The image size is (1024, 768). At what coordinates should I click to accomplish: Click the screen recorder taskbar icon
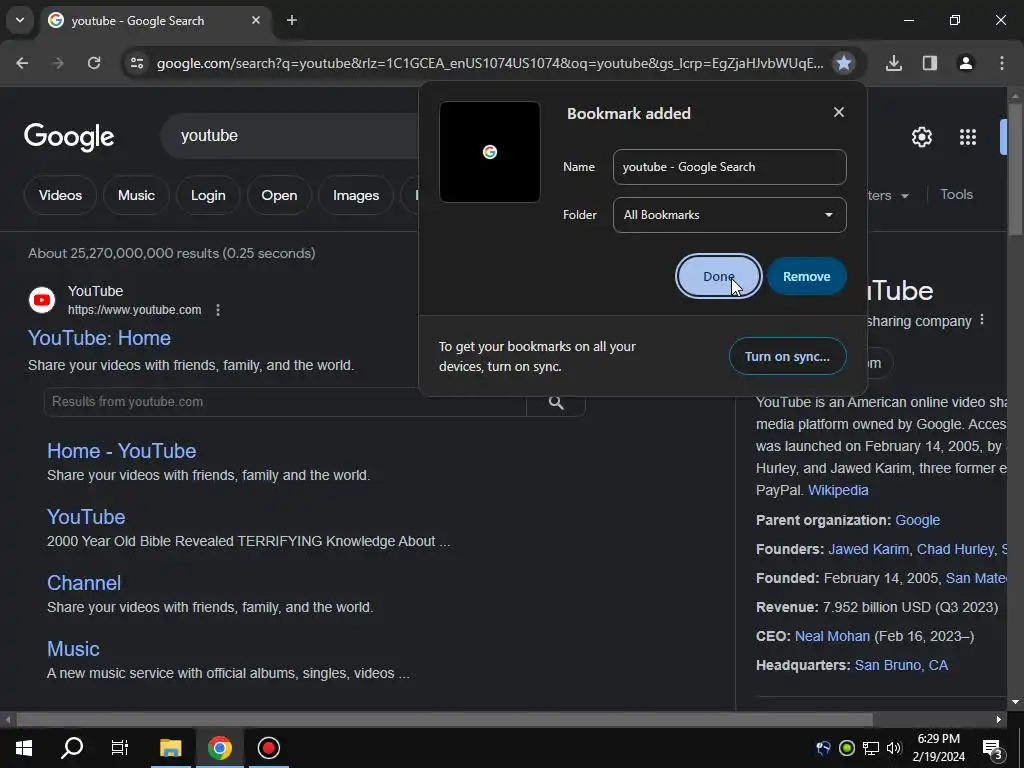pos(268,747)
